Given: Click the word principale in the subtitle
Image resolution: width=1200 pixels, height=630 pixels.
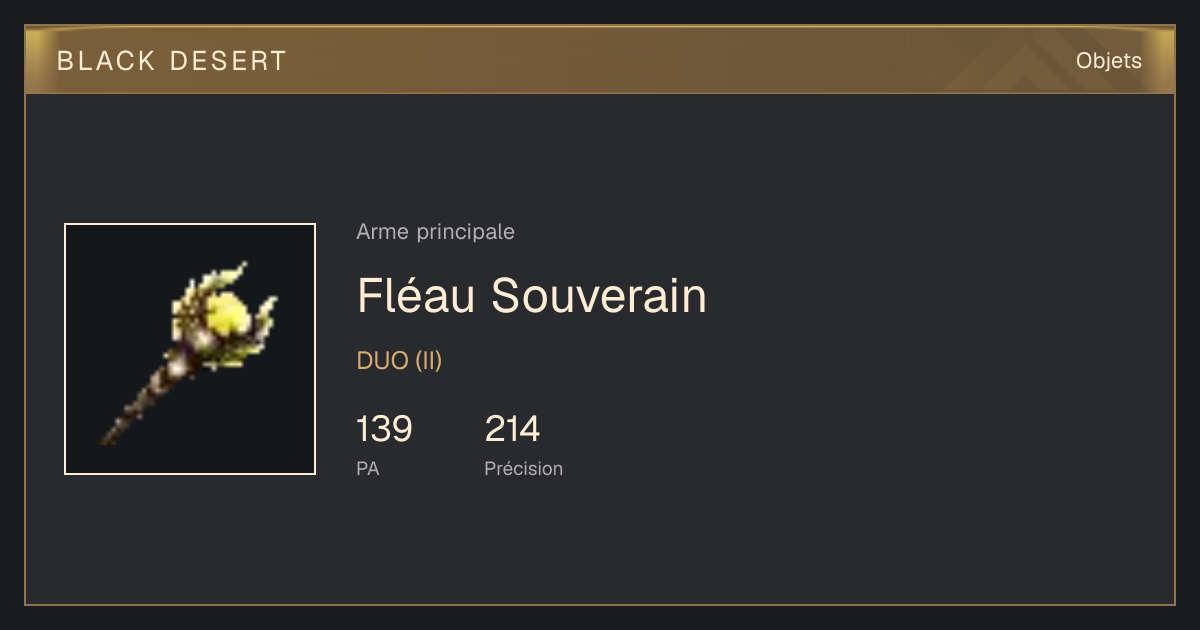Looking at the screenshot, I should pyautogui.click(x=466, y=232).
